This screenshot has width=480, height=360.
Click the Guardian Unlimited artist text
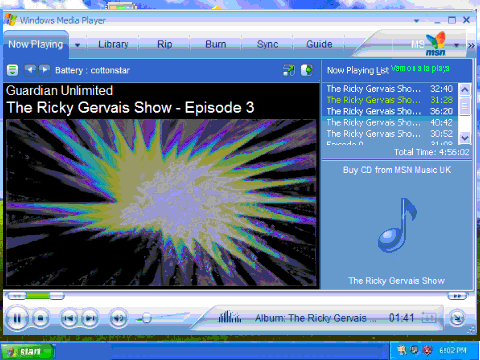(59, 91)
